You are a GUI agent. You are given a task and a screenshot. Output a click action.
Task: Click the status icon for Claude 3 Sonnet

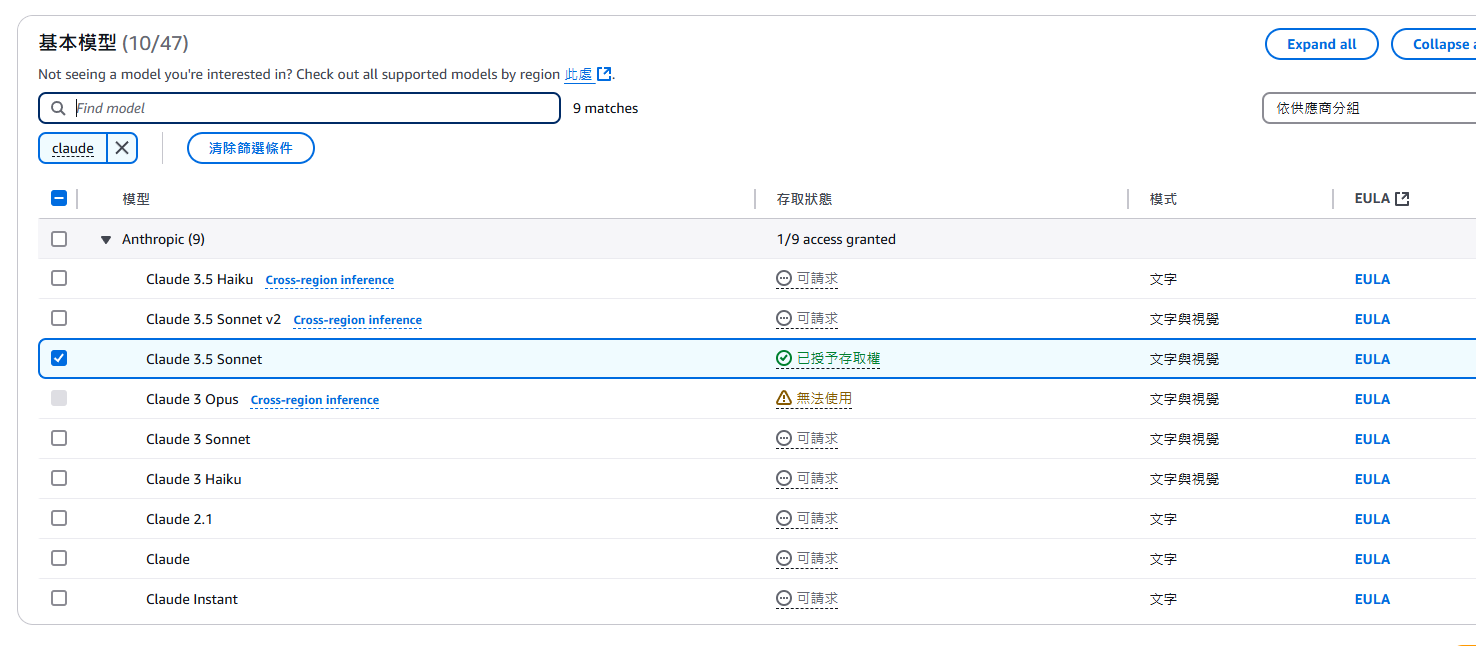click(784, 439)
